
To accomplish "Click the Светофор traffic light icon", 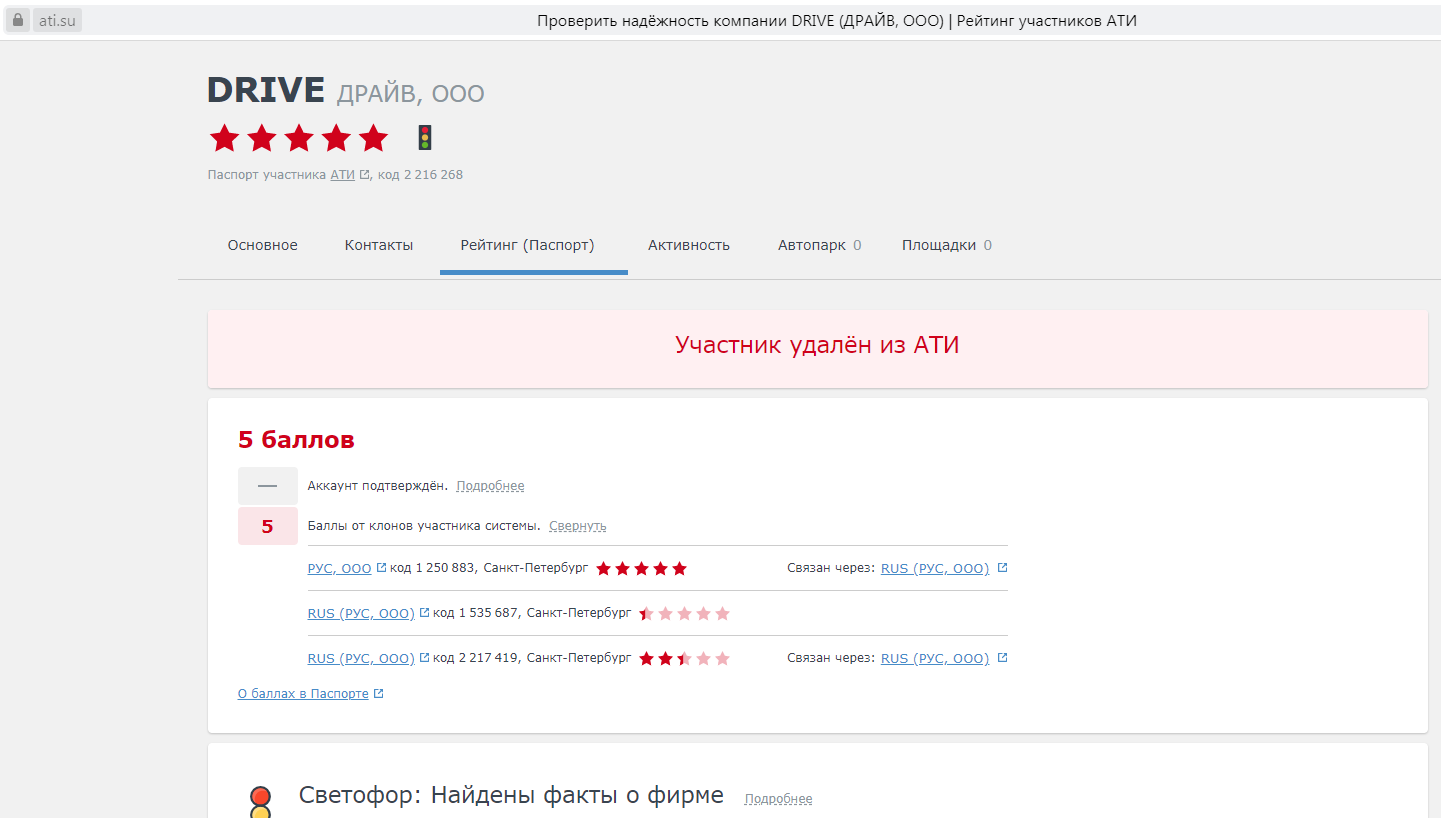I will [x=260, y=802].
